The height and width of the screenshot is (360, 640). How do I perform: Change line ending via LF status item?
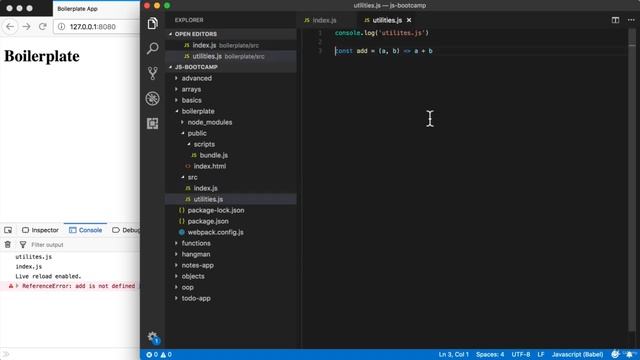(541, 354)
